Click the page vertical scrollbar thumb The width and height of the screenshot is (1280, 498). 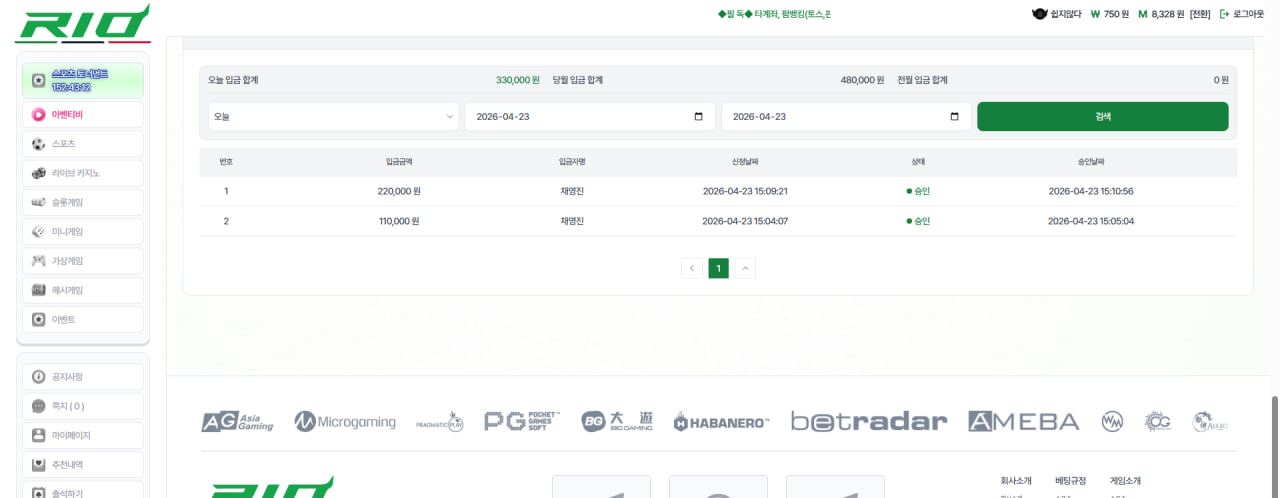(x=1274, y=445)
